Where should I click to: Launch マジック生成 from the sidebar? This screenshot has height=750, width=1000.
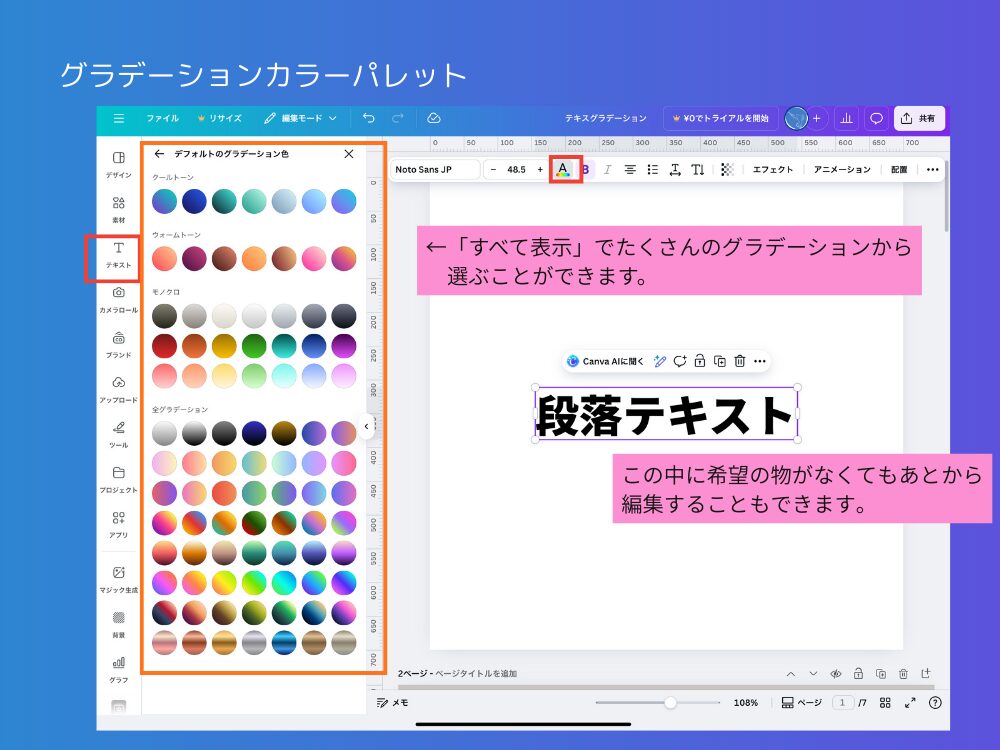(x=118, y=580)
